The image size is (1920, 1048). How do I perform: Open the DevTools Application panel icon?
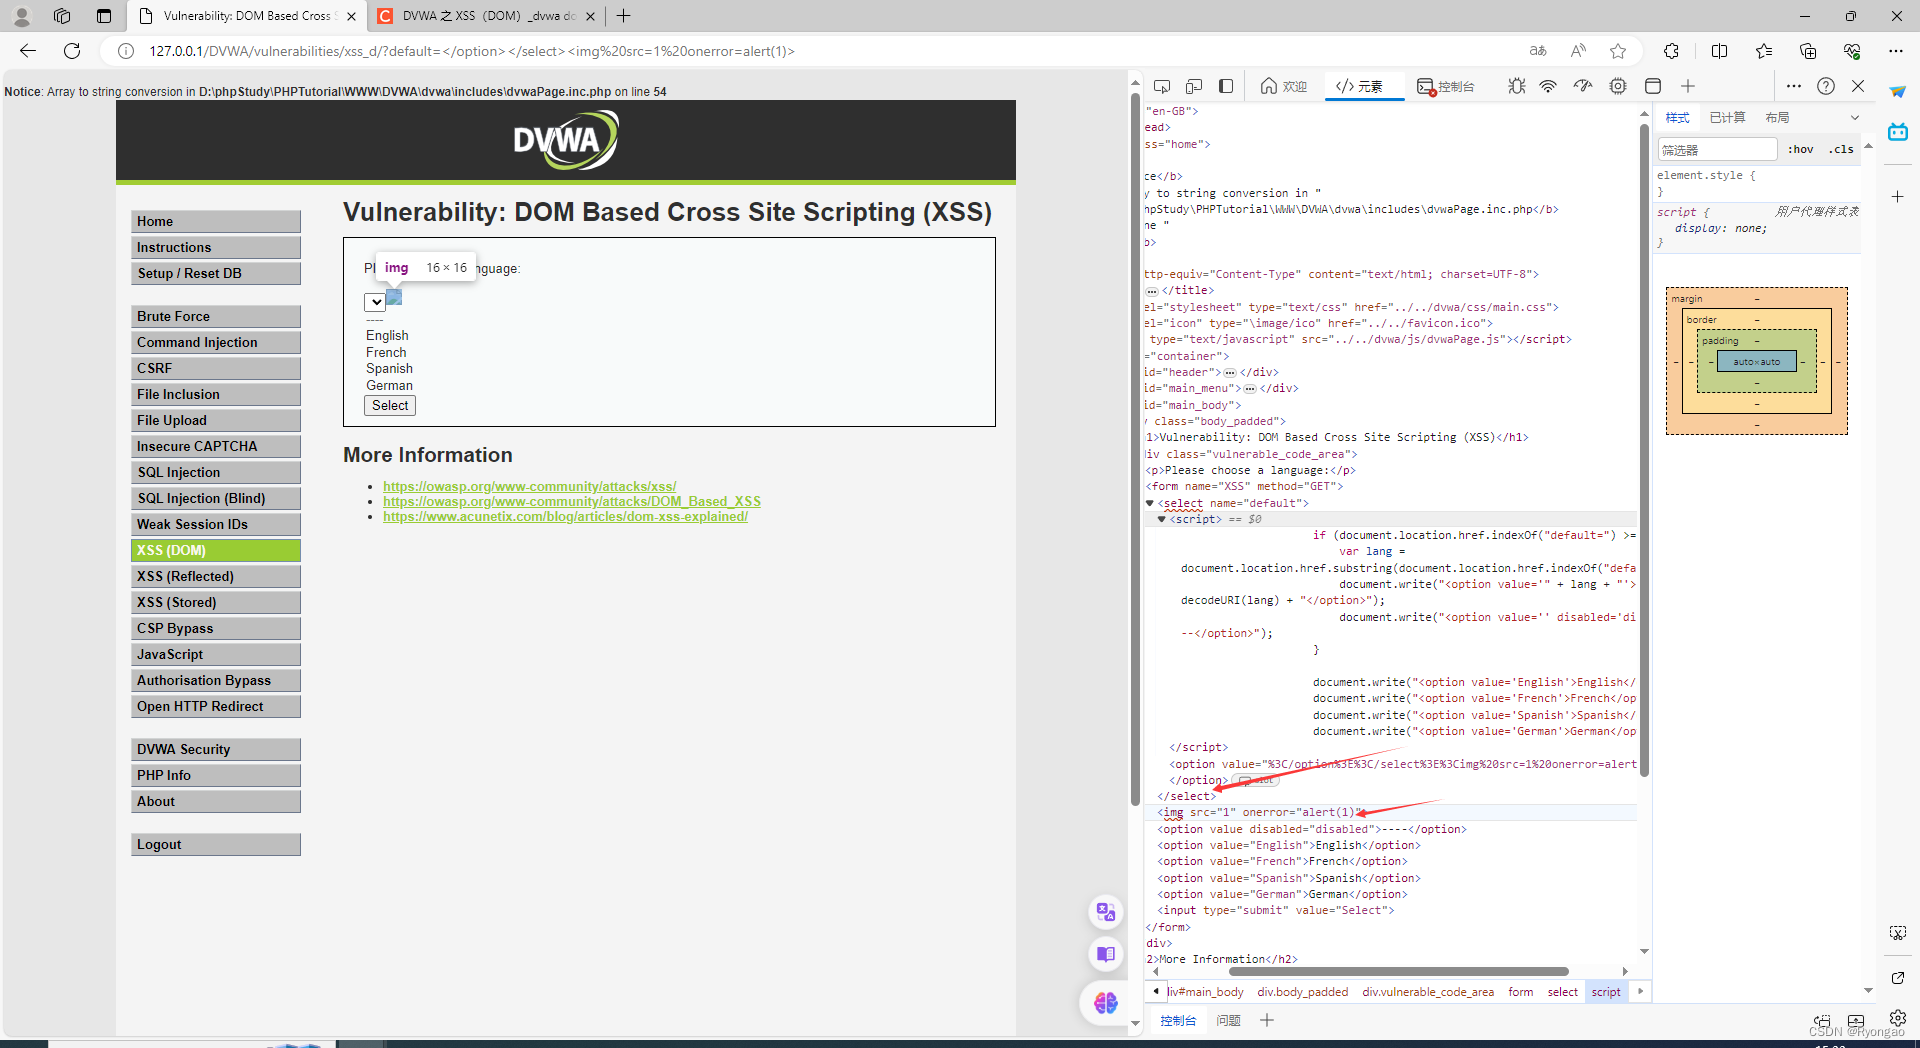[1653, 86]
